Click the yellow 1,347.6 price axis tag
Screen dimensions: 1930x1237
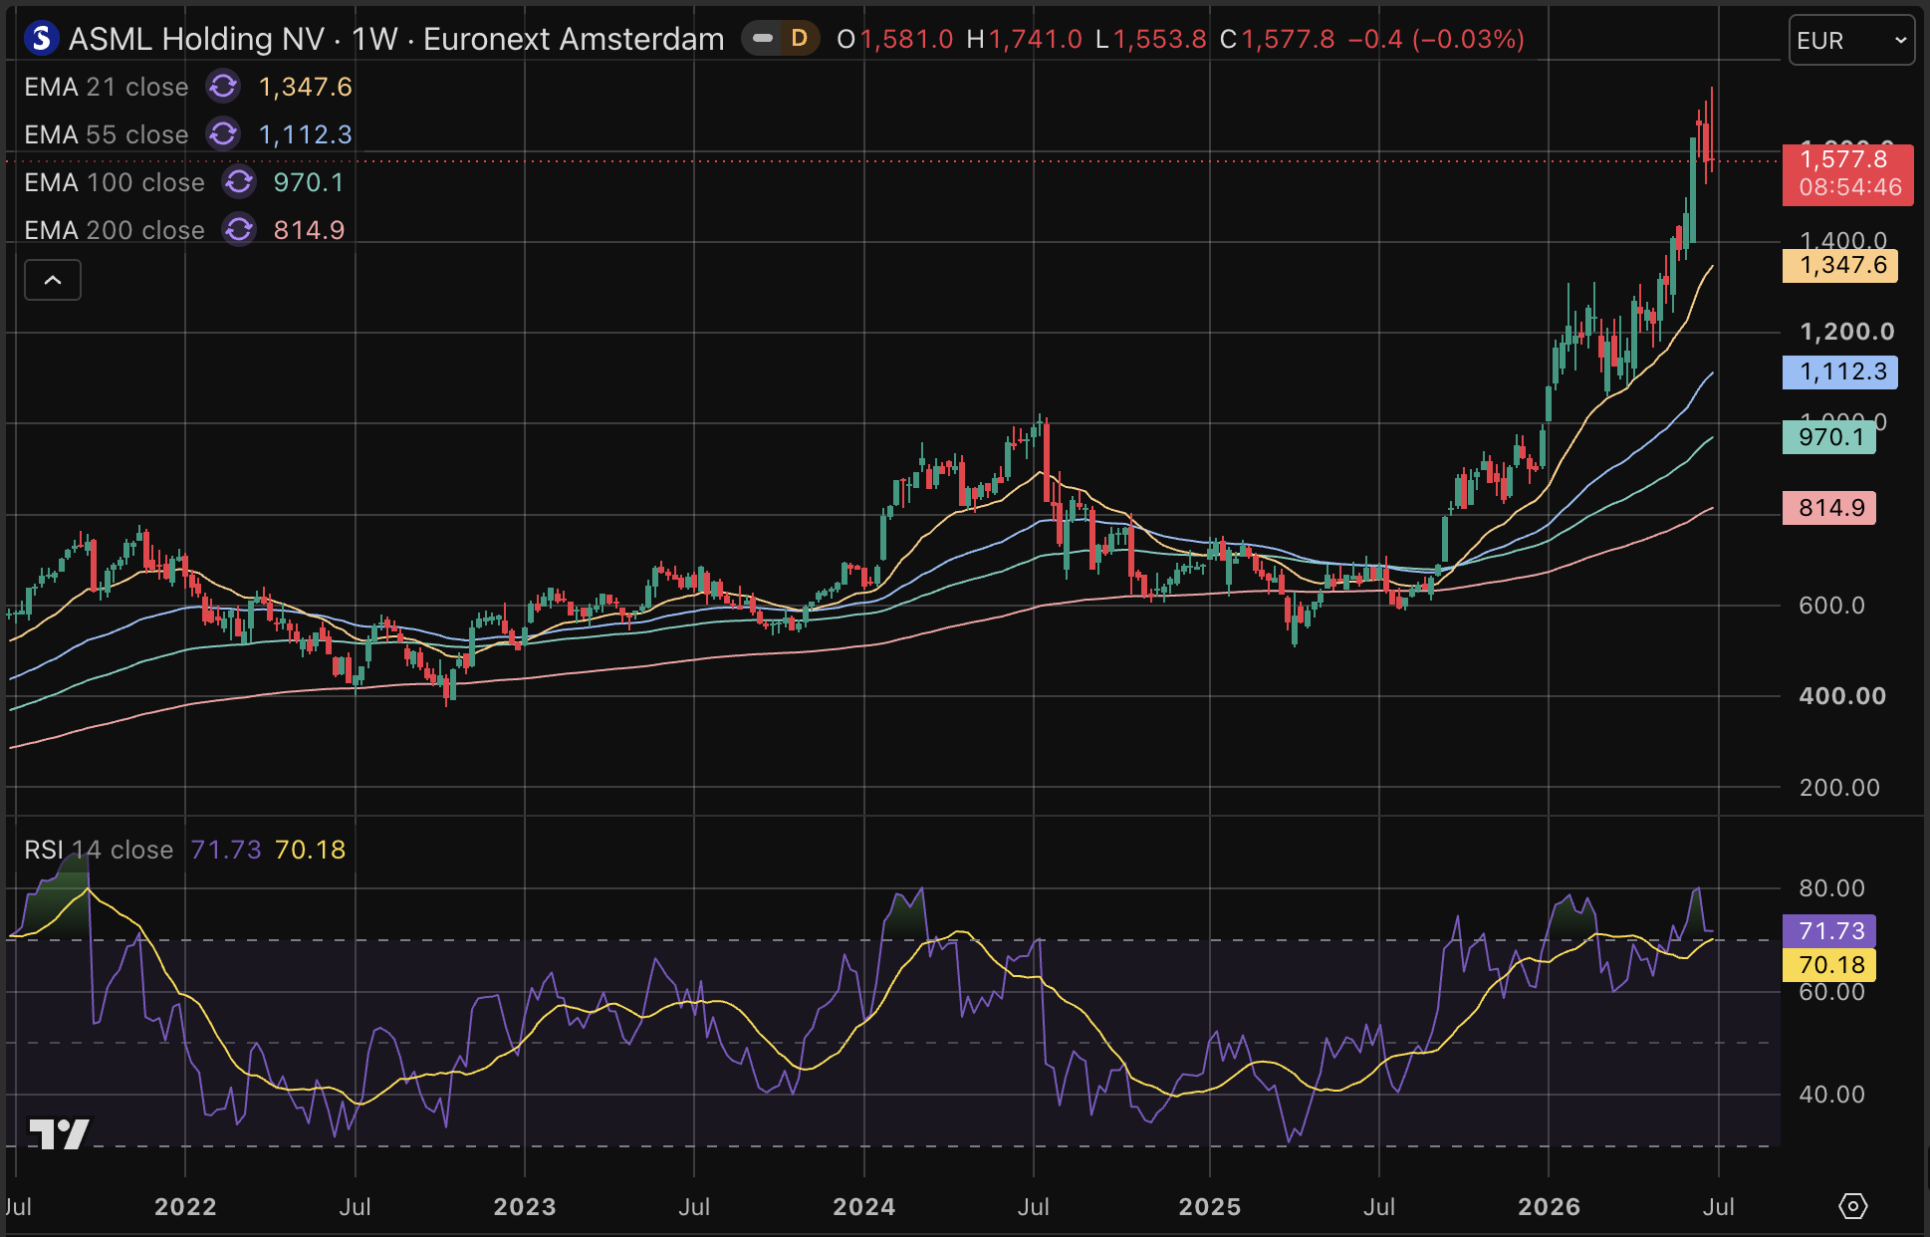1840,266
